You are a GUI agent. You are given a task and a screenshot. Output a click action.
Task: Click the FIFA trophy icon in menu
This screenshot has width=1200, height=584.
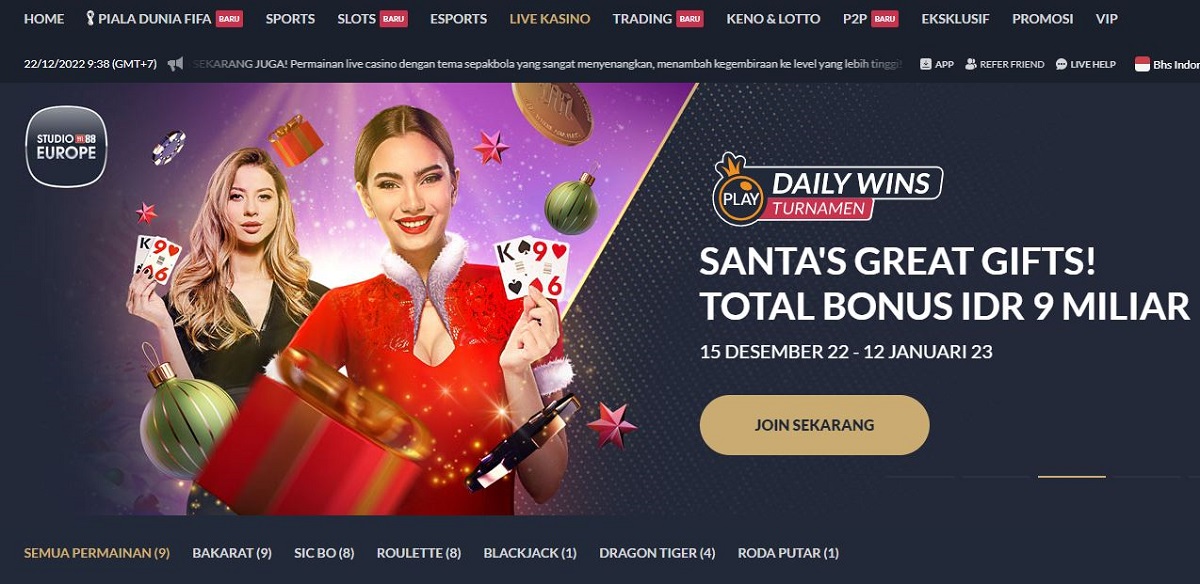point(89,19)
